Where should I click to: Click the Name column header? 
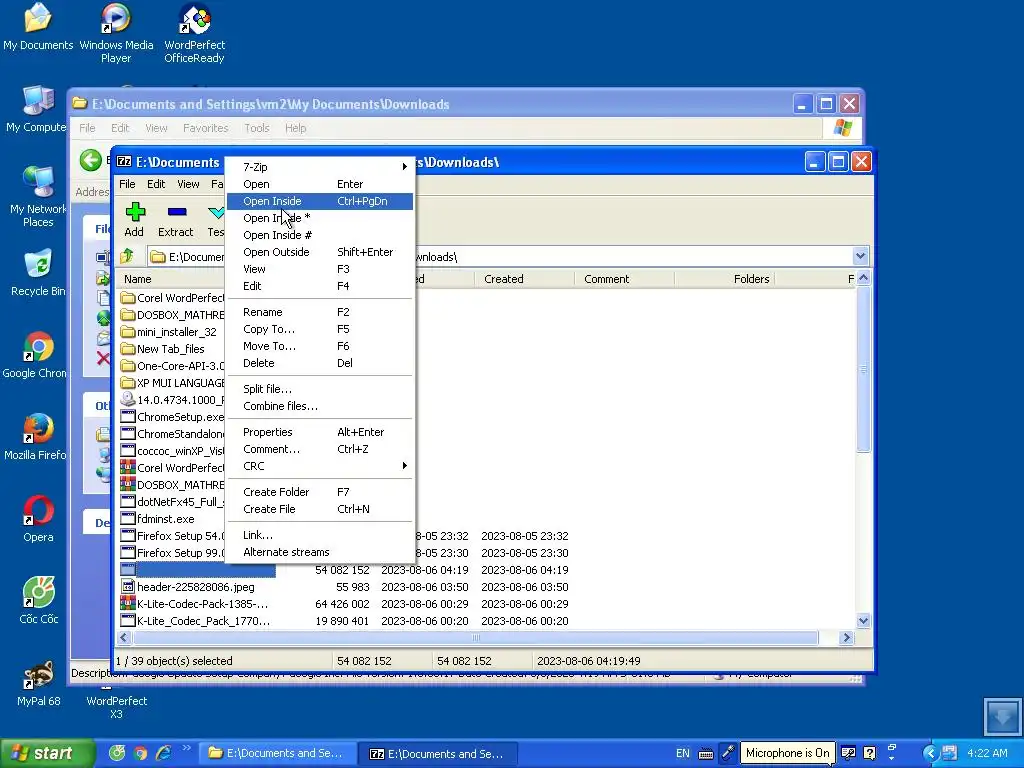click(171, 279)
